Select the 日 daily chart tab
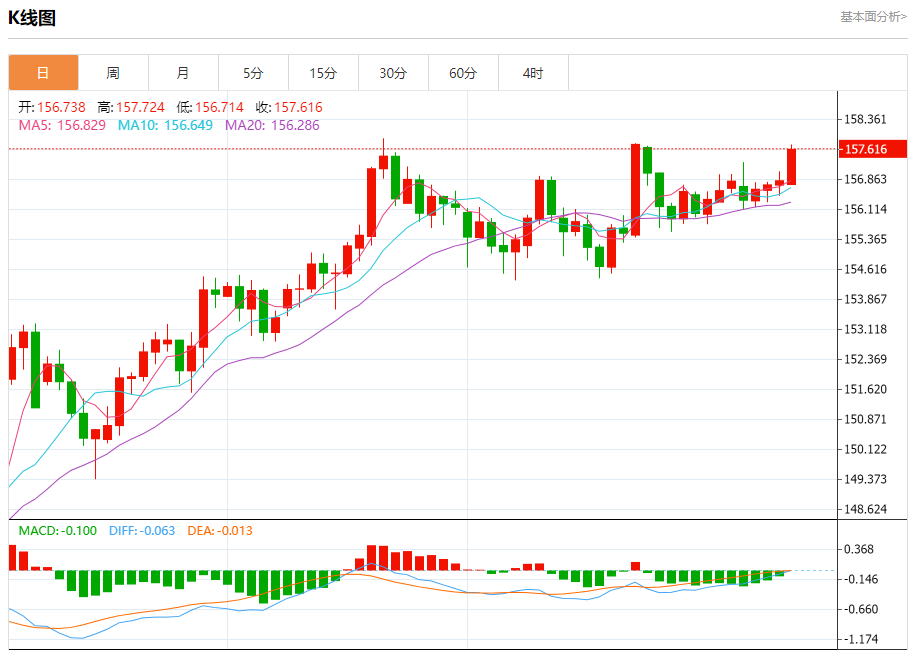Image resolution: width=914 pixels, height=650 pixels. (x=43, y=73)
